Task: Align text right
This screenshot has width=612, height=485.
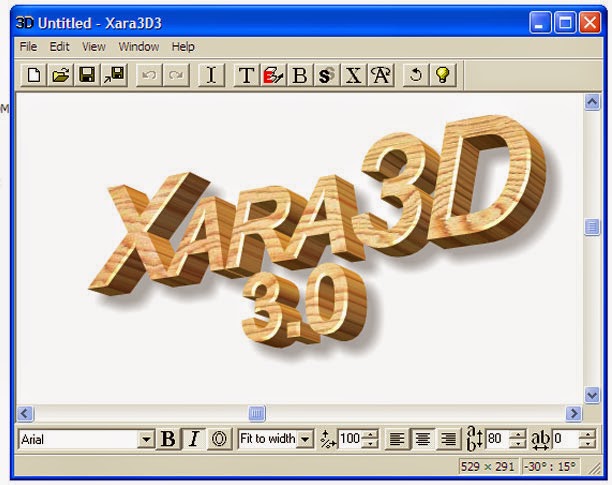Action: click(448, 439)
